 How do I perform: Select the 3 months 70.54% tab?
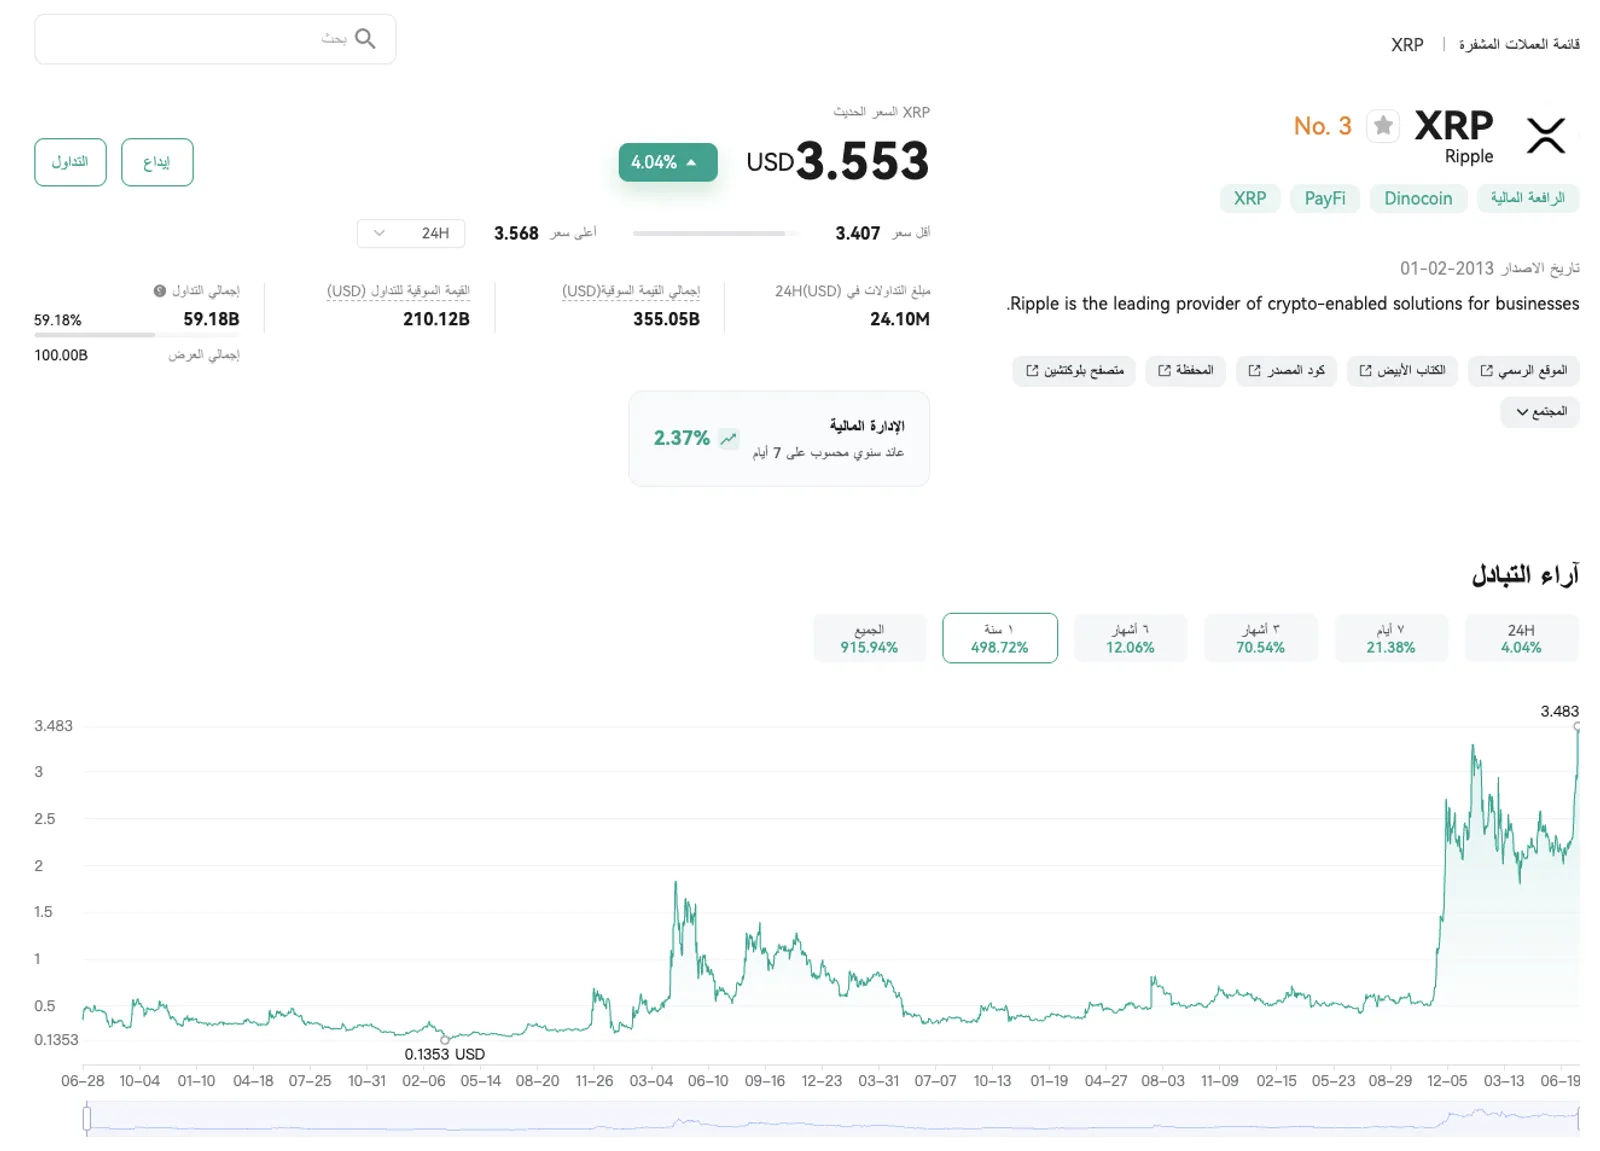point(1260,638)
